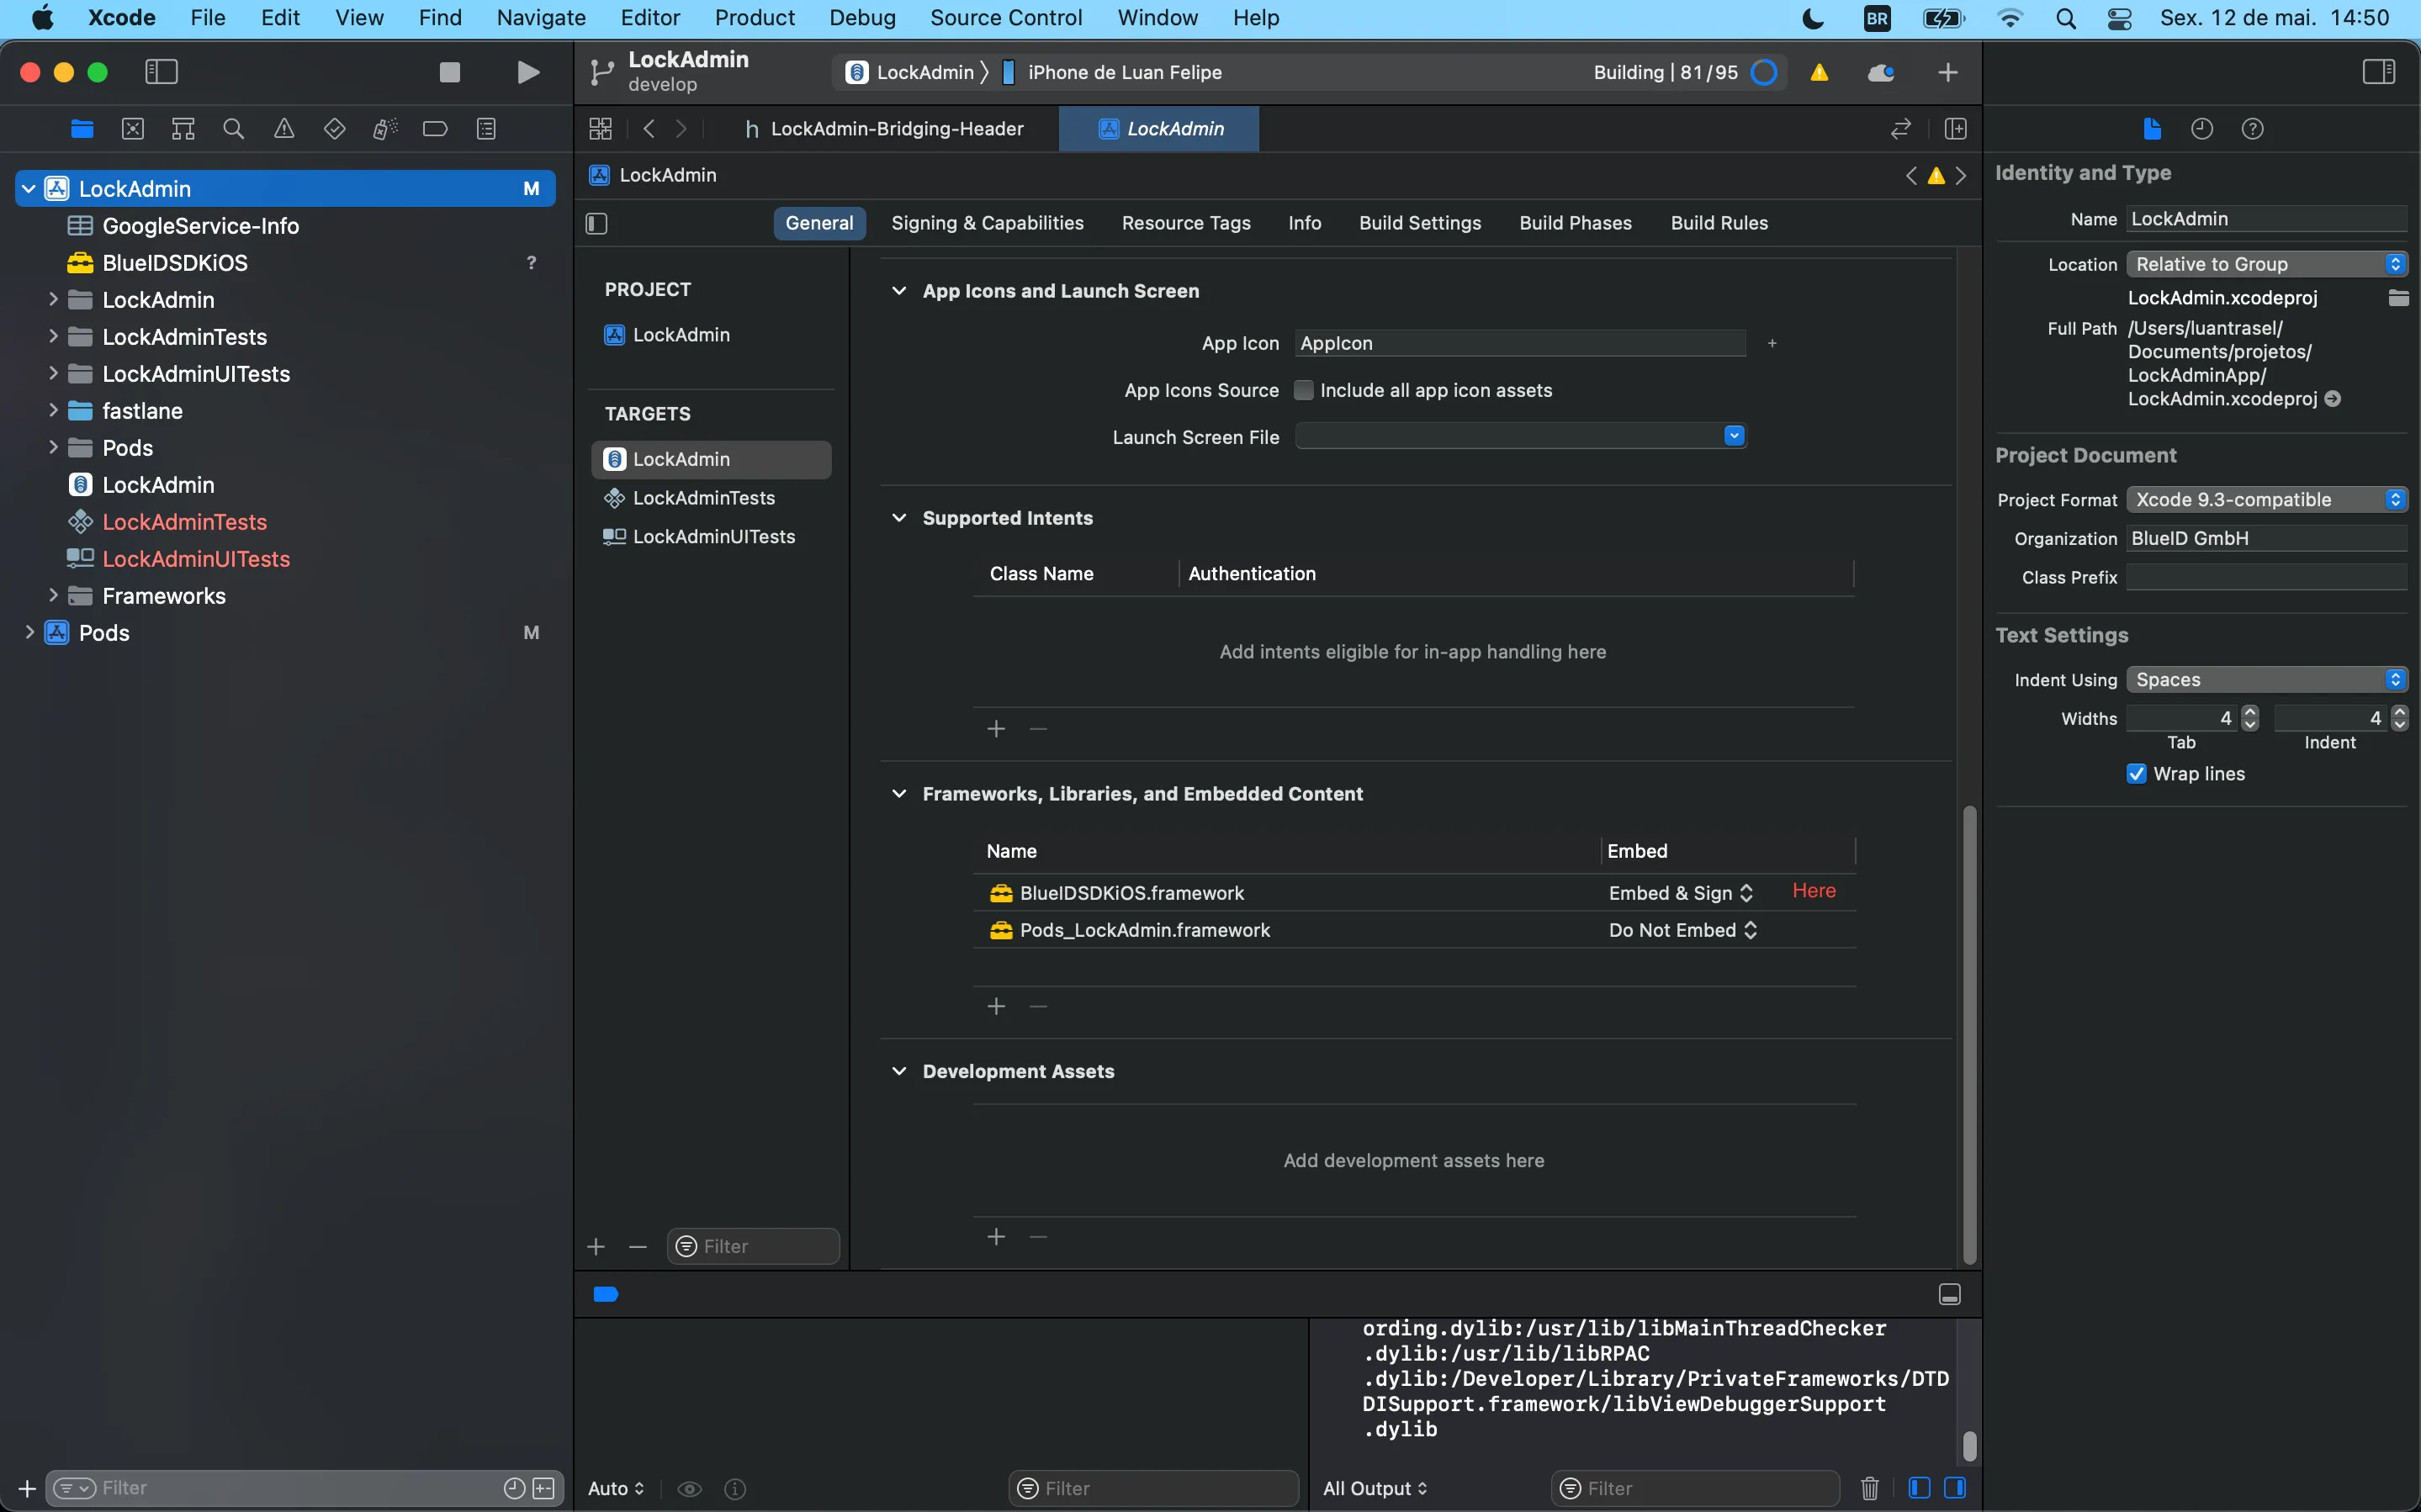Toggle the right inspector panel visibility
Image resolution: width=2421 pixels, height=1512 pixels.
coord(2378,72)
